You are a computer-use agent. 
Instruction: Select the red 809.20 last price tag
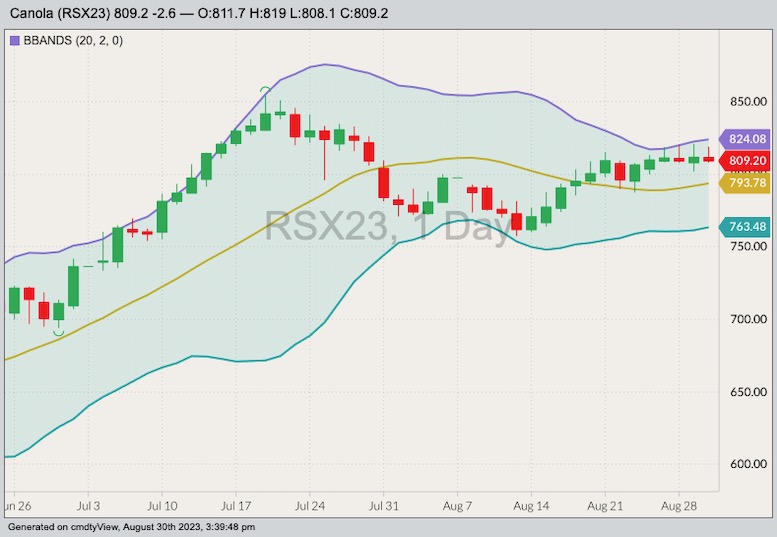click(x=745, y=161)
